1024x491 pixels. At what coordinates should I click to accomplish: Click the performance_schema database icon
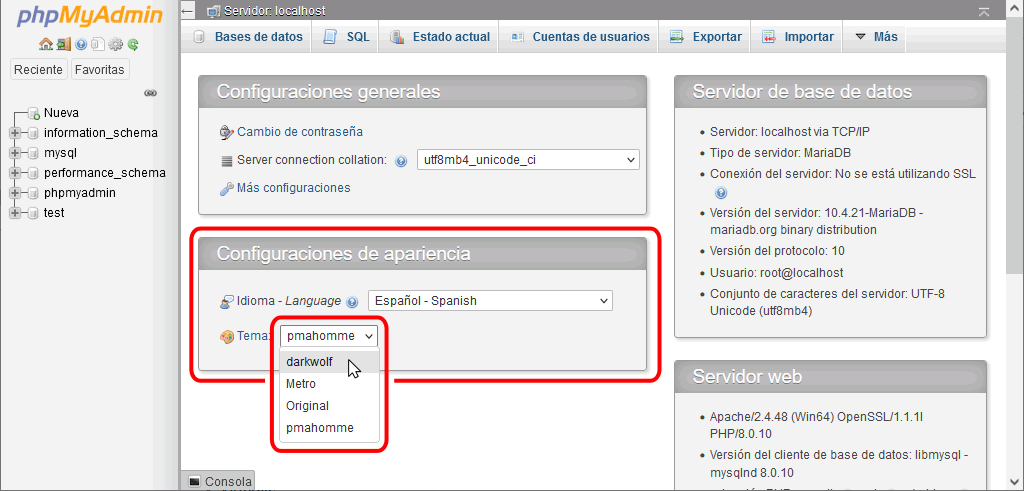click(x=34, y=174)
